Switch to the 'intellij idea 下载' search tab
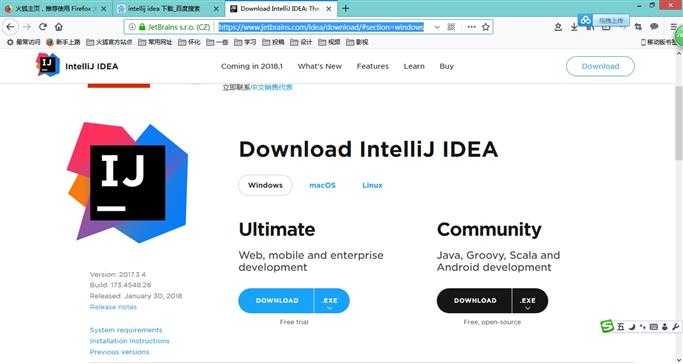This screenshot has height=364, width=683. tap(168, 9)
